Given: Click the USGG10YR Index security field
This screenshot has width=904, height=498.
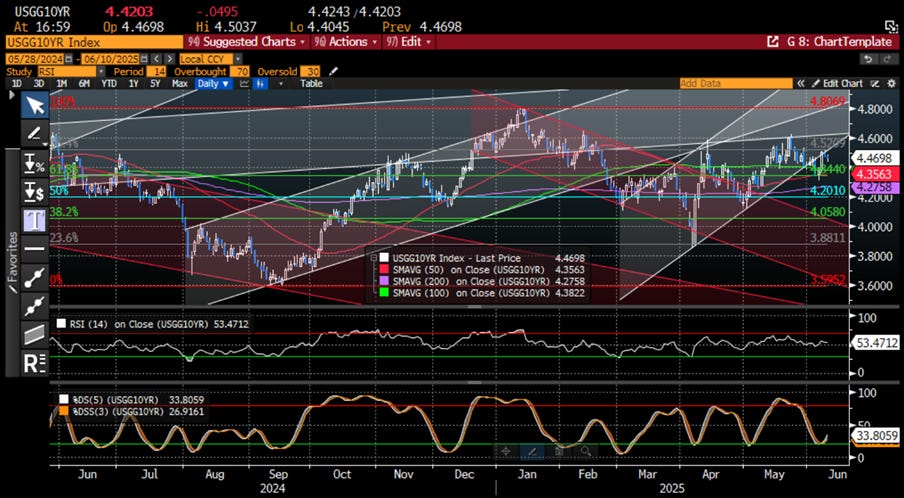Looking at the screenshot, I should click(93, 42).
